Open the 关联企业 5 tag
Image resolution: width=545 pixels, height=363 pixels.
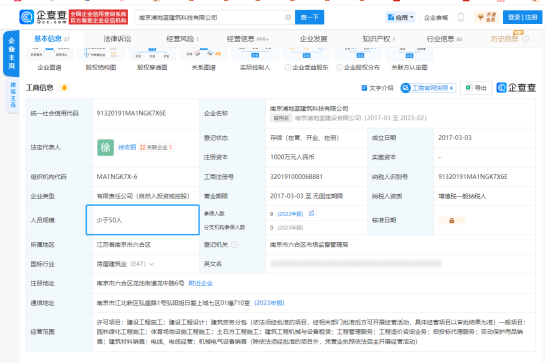coord(156,147)
